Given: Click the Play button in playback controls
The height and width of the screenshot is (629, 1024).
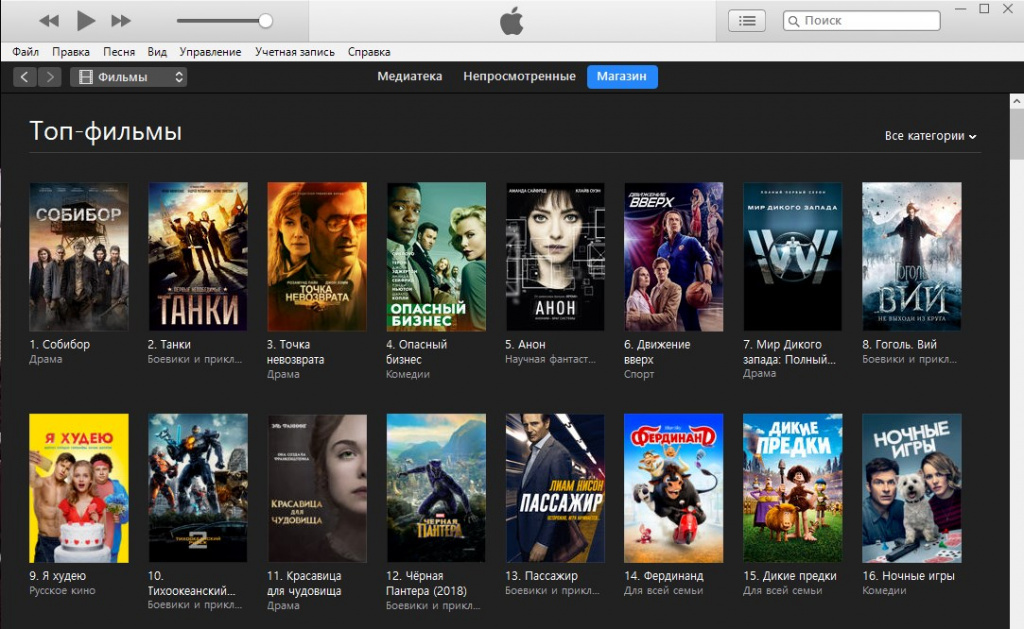Looking at the screenshot, I should click(x=86, y=21).
